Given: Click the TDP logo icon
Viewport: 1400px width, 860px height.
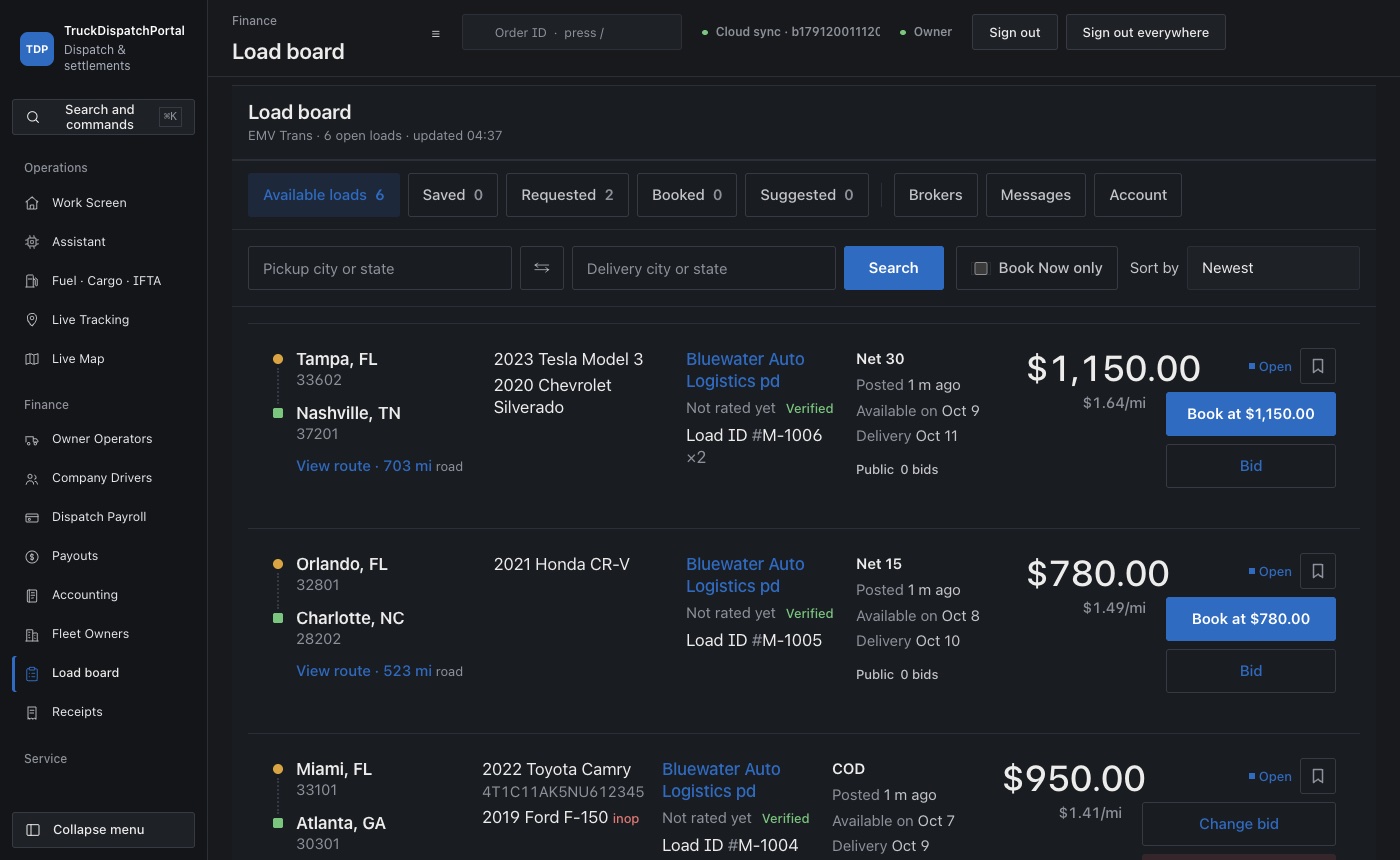Looking at the screenshot, I should [x=37, y=48].
